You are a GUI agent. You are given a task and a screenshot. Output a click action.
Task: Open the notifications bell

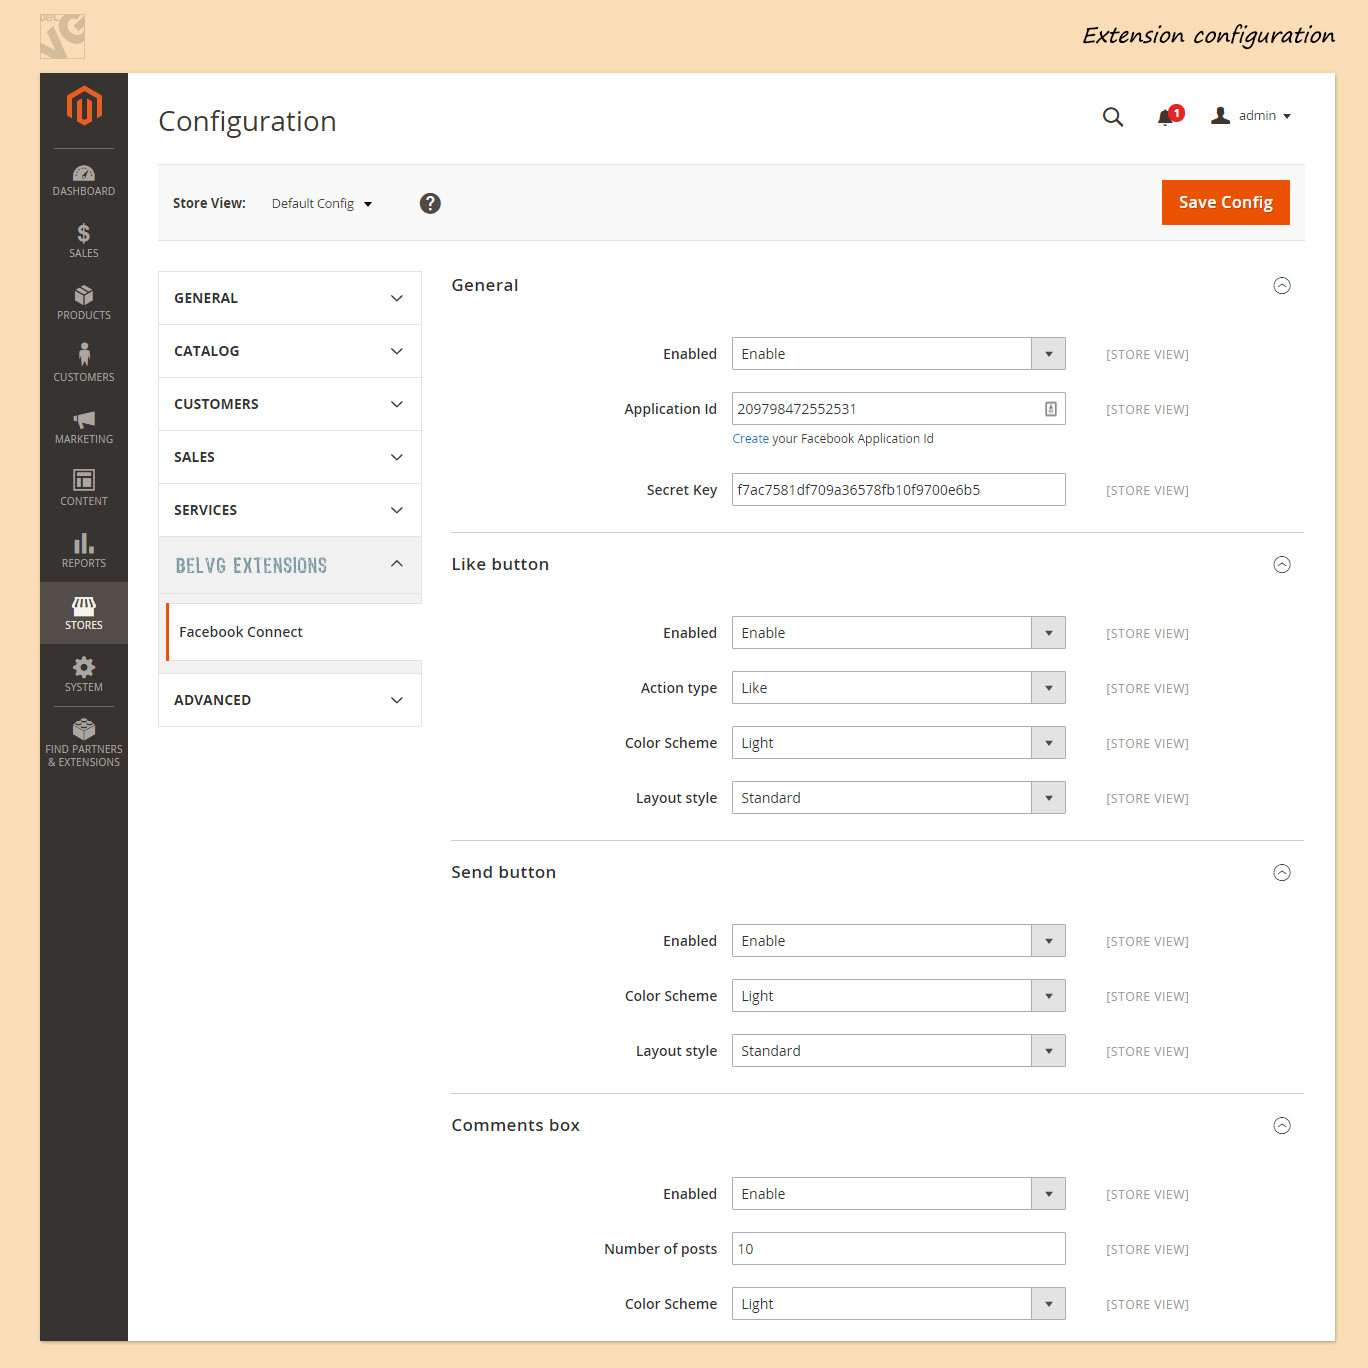(x=1166, y=117)
